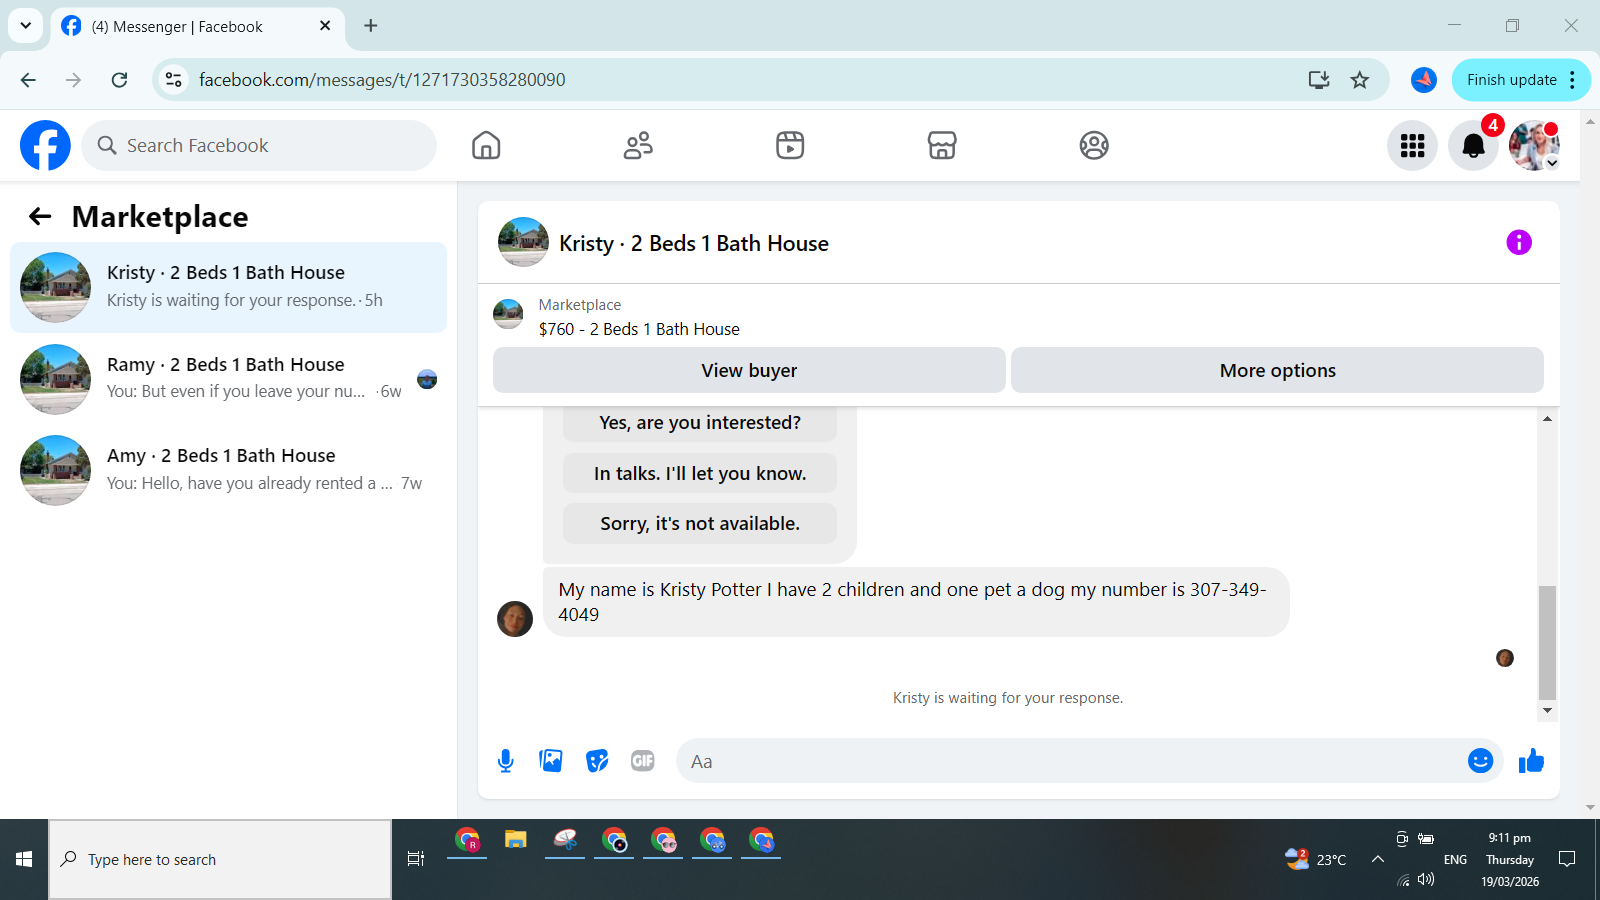Image resolution: width=1600 pixels, height=900 pixels.
Task: Open the grid Menu icon
Action: pyautogui.click(x=1412, y=146)
